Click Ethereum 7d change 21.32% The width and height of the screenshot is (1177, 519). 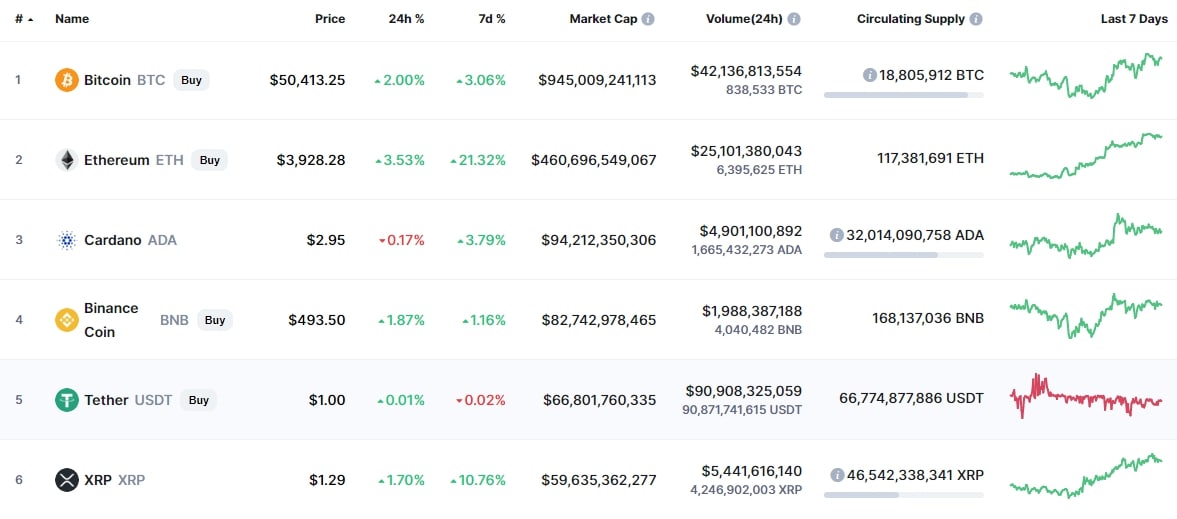477,160
